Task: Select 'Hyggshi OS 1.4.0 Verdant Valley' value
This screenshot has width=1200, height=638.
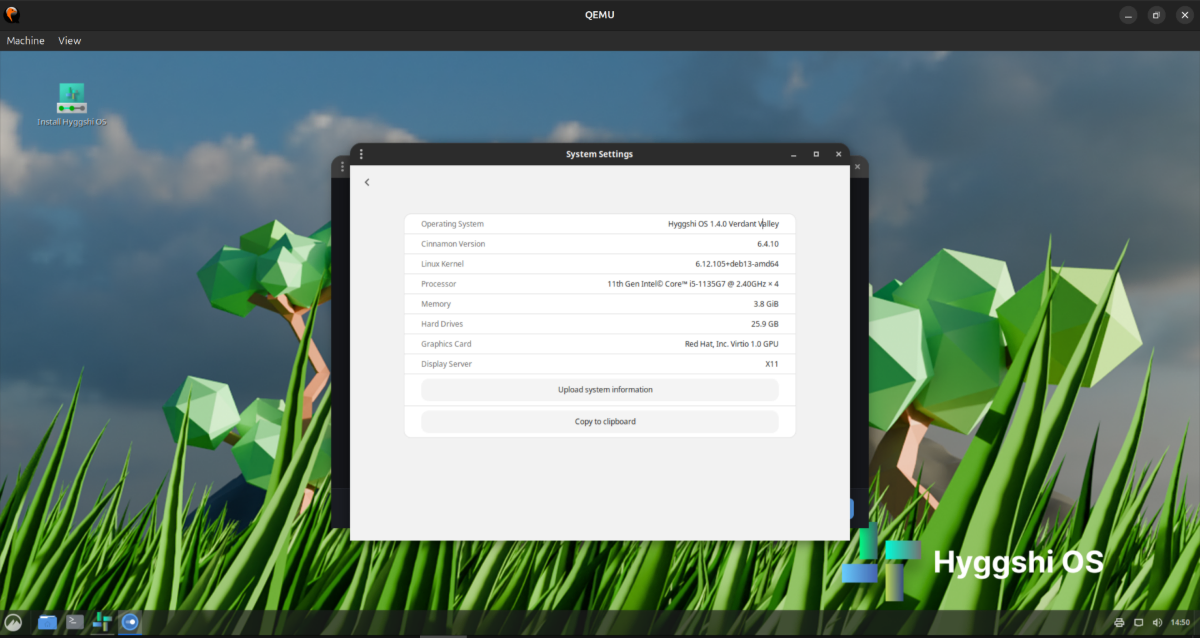Action: (x=724, y=224)
